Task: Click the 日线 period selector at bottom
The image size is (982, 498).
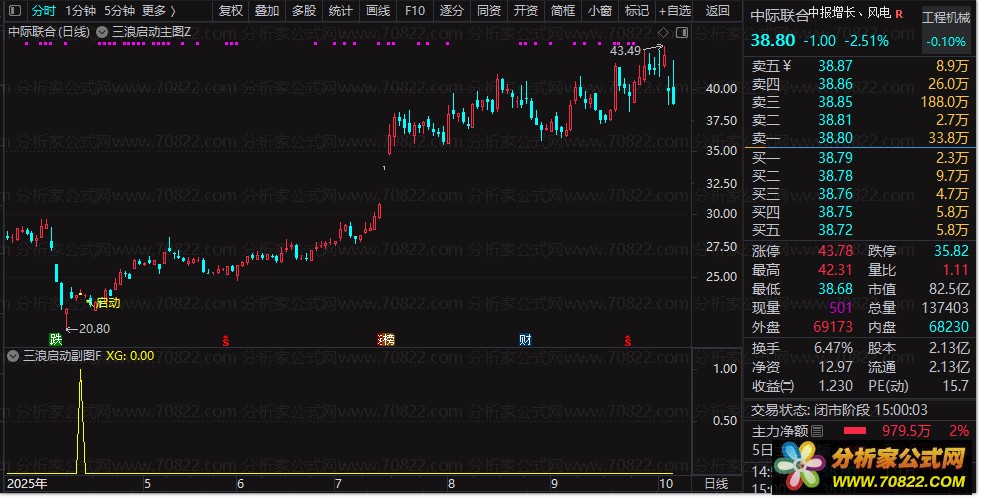Action: coord(716,484)
